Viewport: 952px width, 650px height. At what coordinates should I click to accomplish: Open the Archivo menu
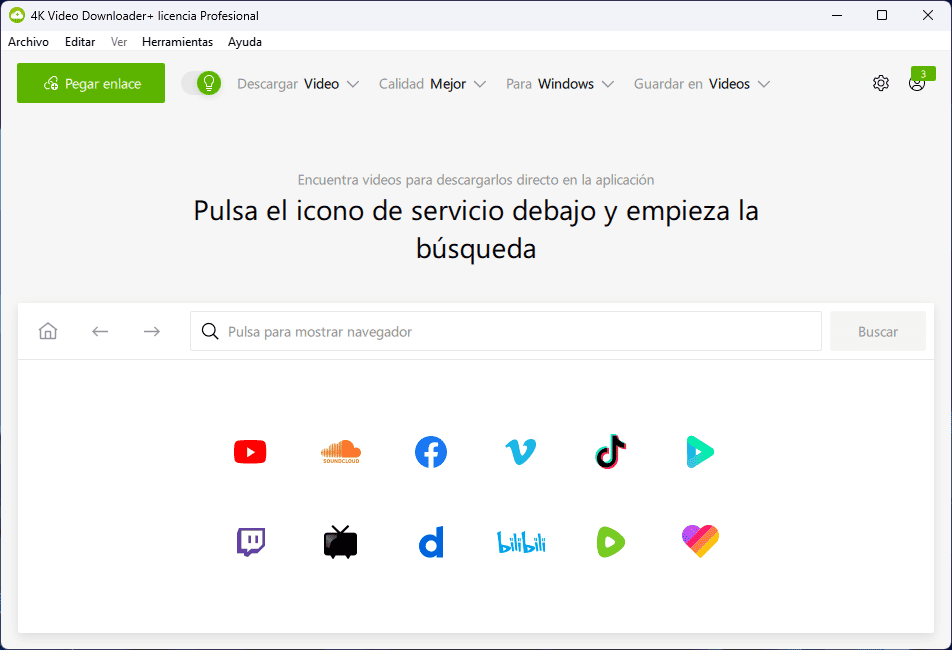29,42
